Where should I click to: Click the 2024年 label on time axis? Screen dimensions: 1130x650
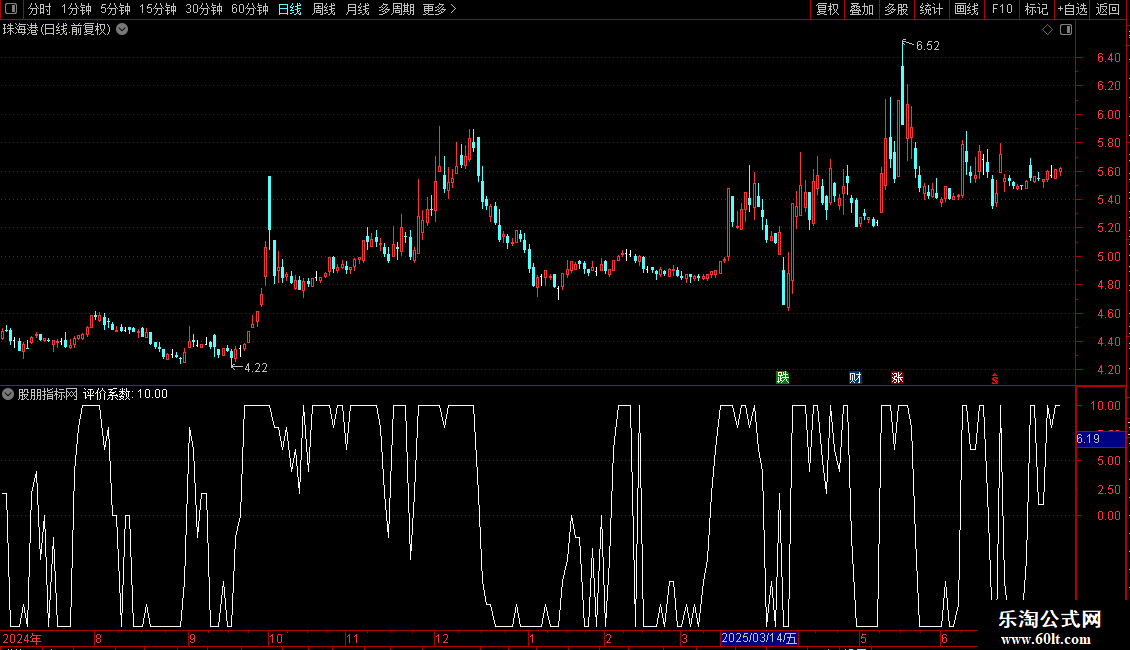click(22, 638)
